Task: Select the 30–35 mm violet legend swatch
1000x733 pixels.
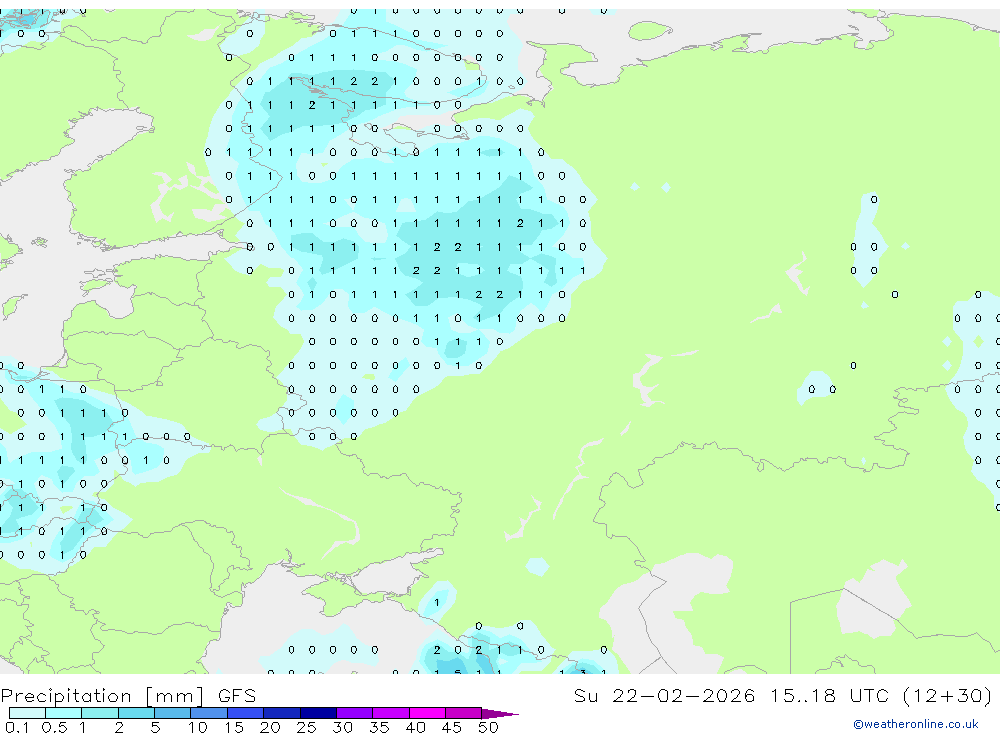Action: pyautogui.click(x=355, y=713)
